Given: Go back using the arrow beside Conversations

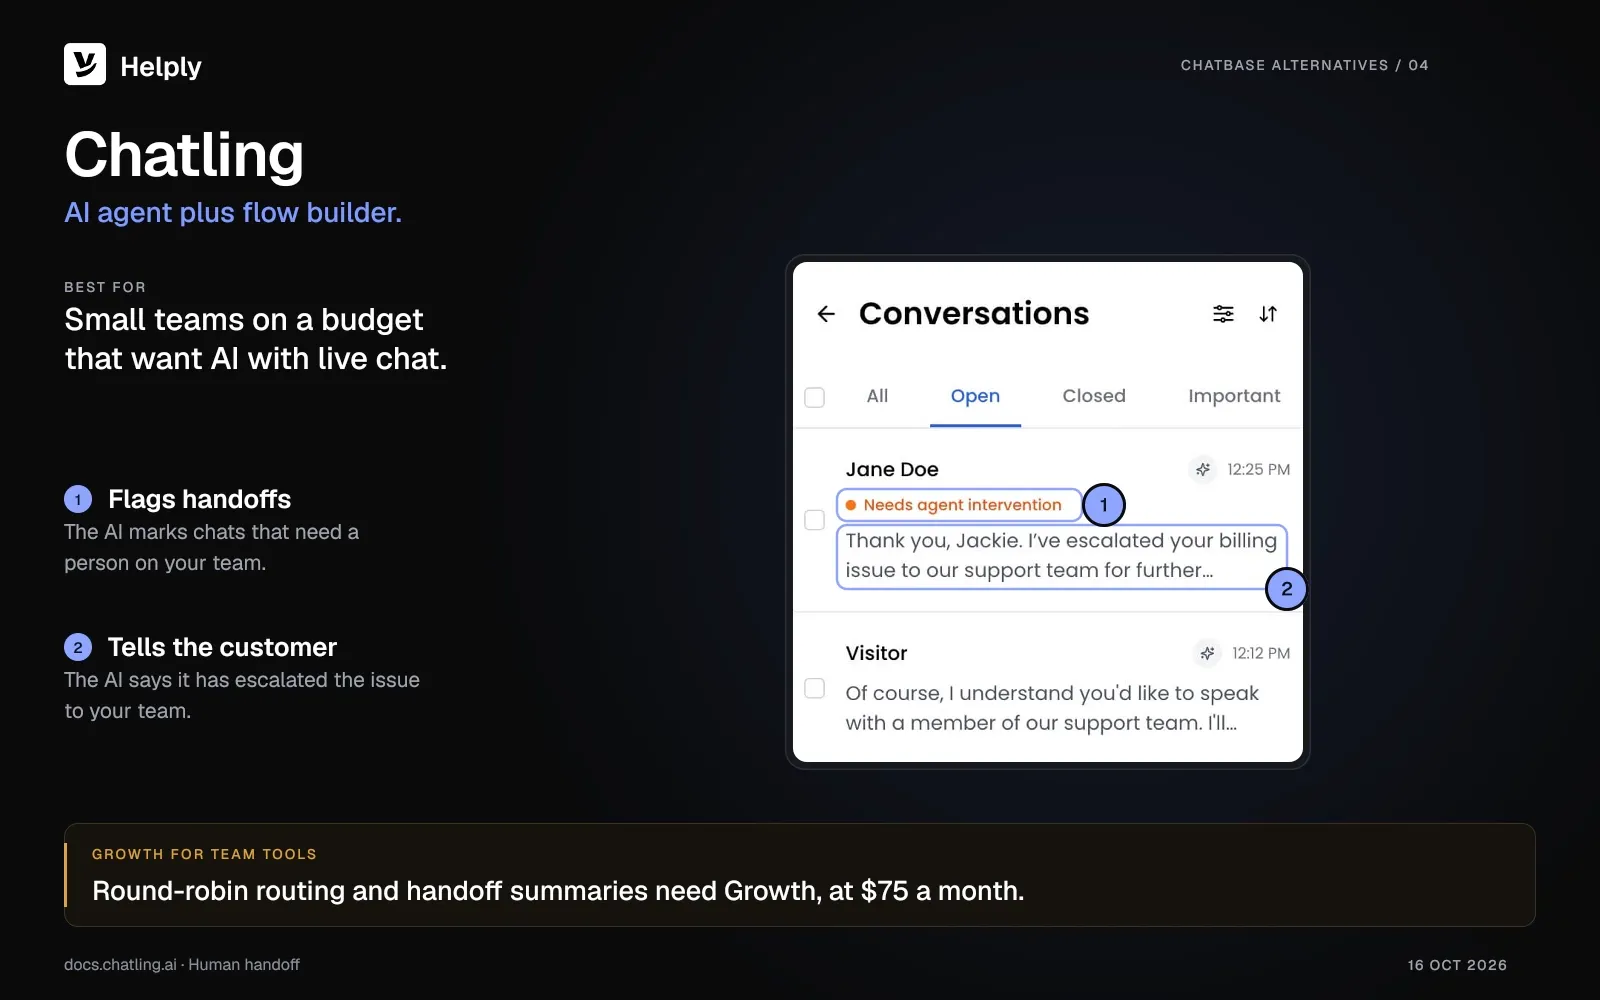Looking at the screenshot, I should (x=826, y=314).
